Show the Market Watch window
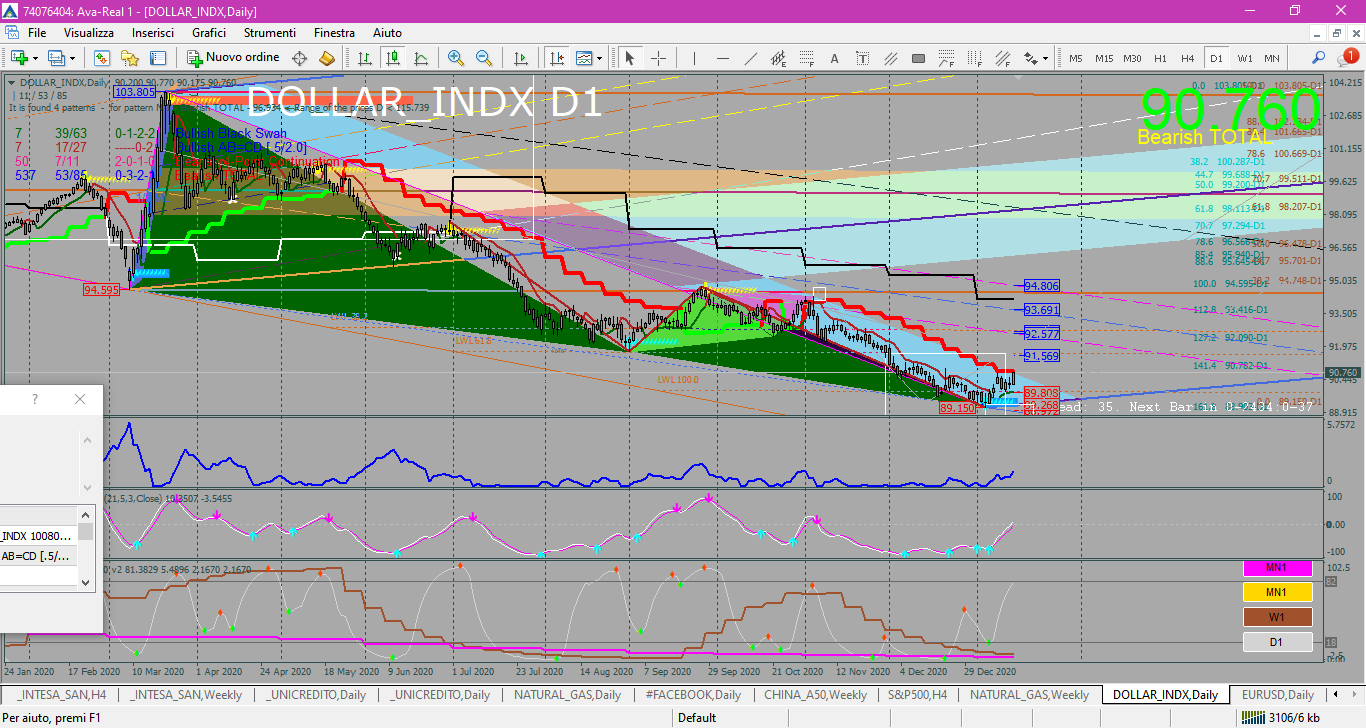1366x728 pixels. (x=101, y=58)
